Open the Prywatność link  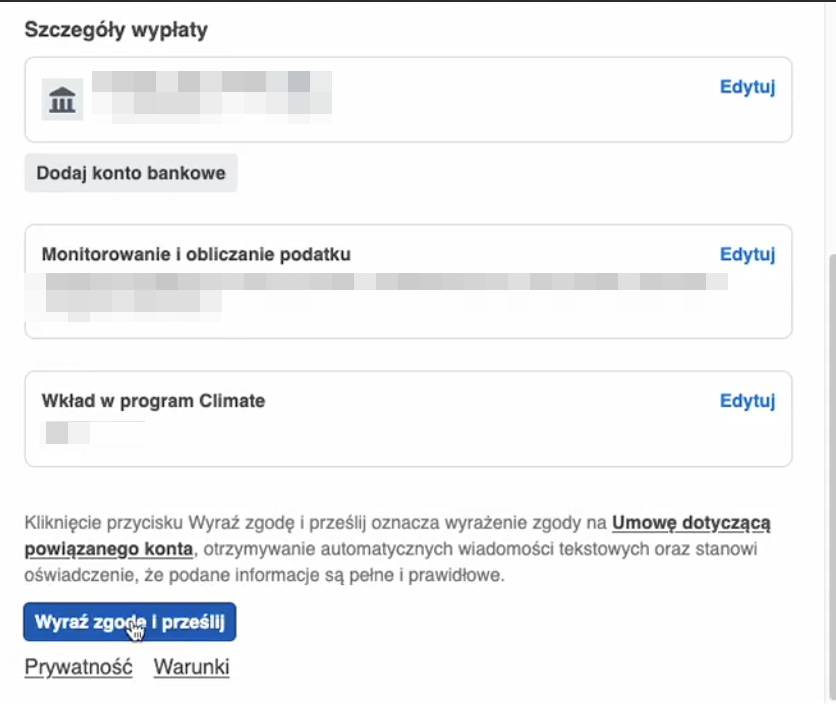point(78,667)
